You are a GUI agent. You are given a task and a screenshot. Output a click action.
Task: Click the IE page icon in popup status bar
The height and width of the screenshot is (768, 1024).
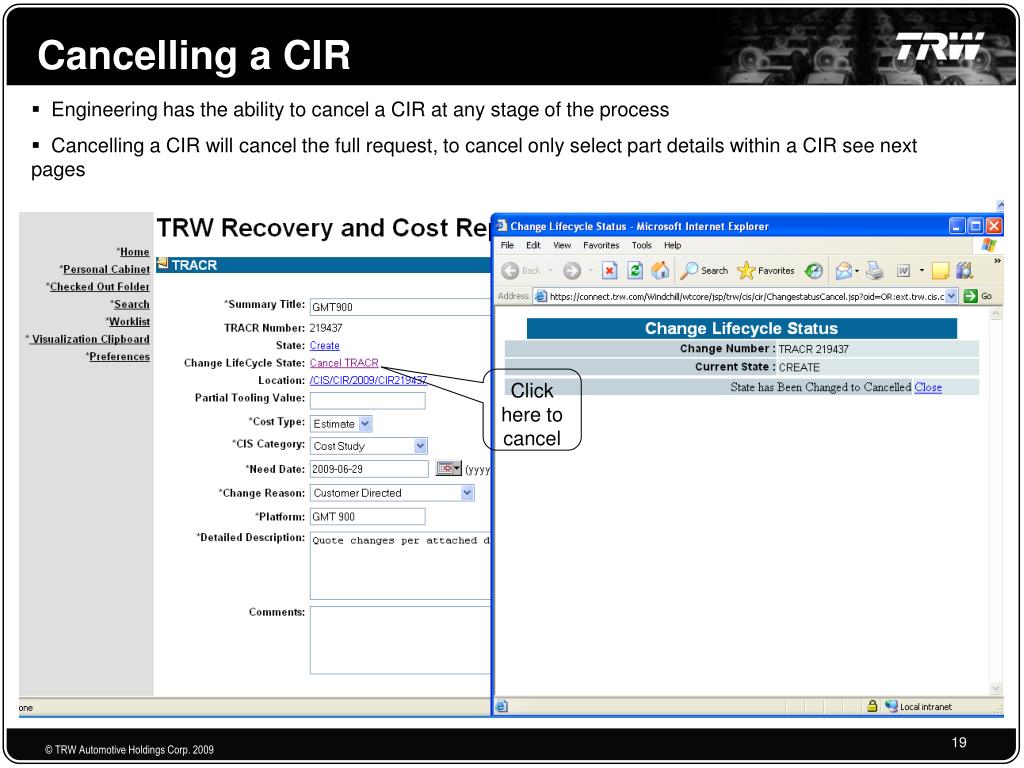[502, 706]
